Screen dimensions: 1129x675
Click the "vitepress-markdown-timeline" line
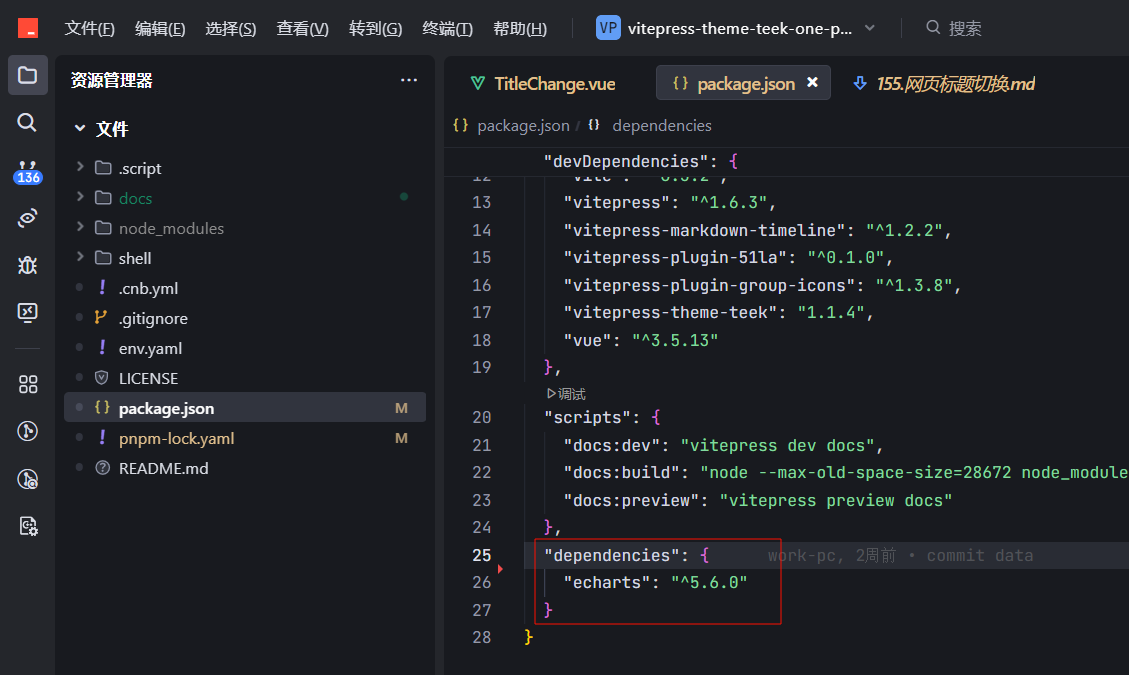(x=757, y=231)
